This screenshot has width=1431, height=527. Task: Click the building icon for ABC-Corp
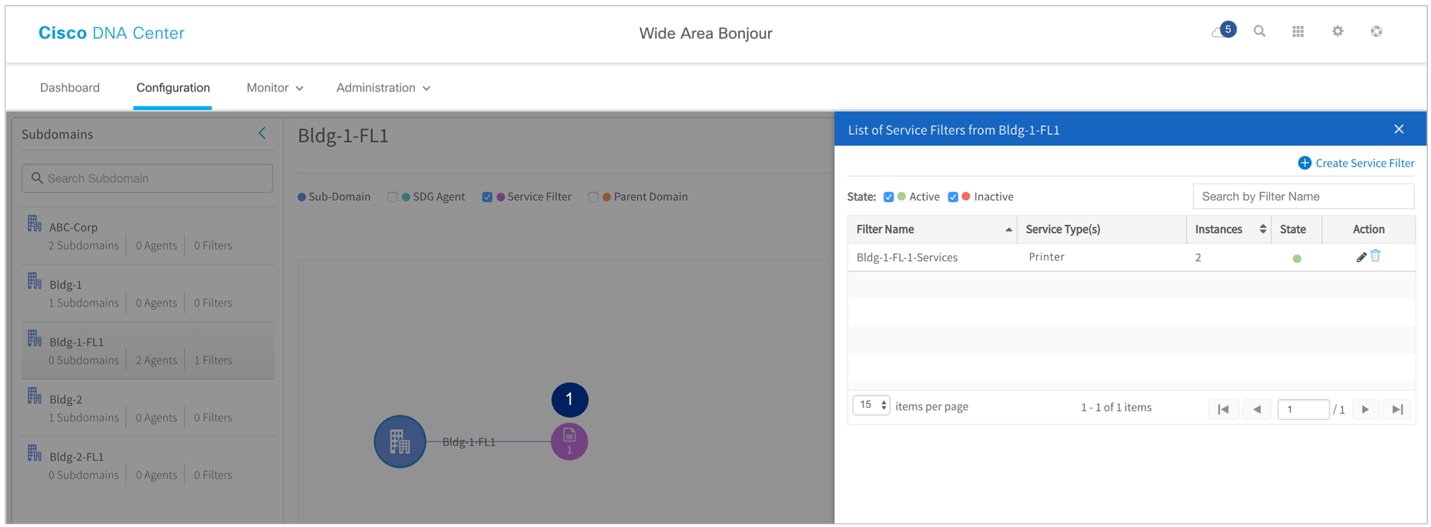click(35, 223)
